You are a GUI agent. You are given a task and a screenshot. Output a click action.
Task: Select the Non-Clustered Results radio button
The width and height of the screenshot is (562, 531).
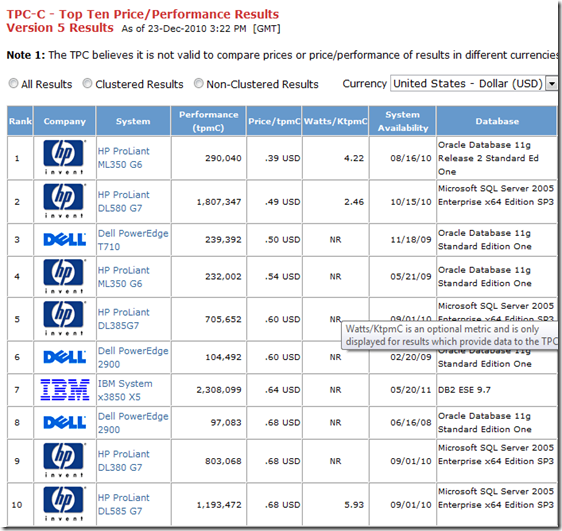coord(198,83)
